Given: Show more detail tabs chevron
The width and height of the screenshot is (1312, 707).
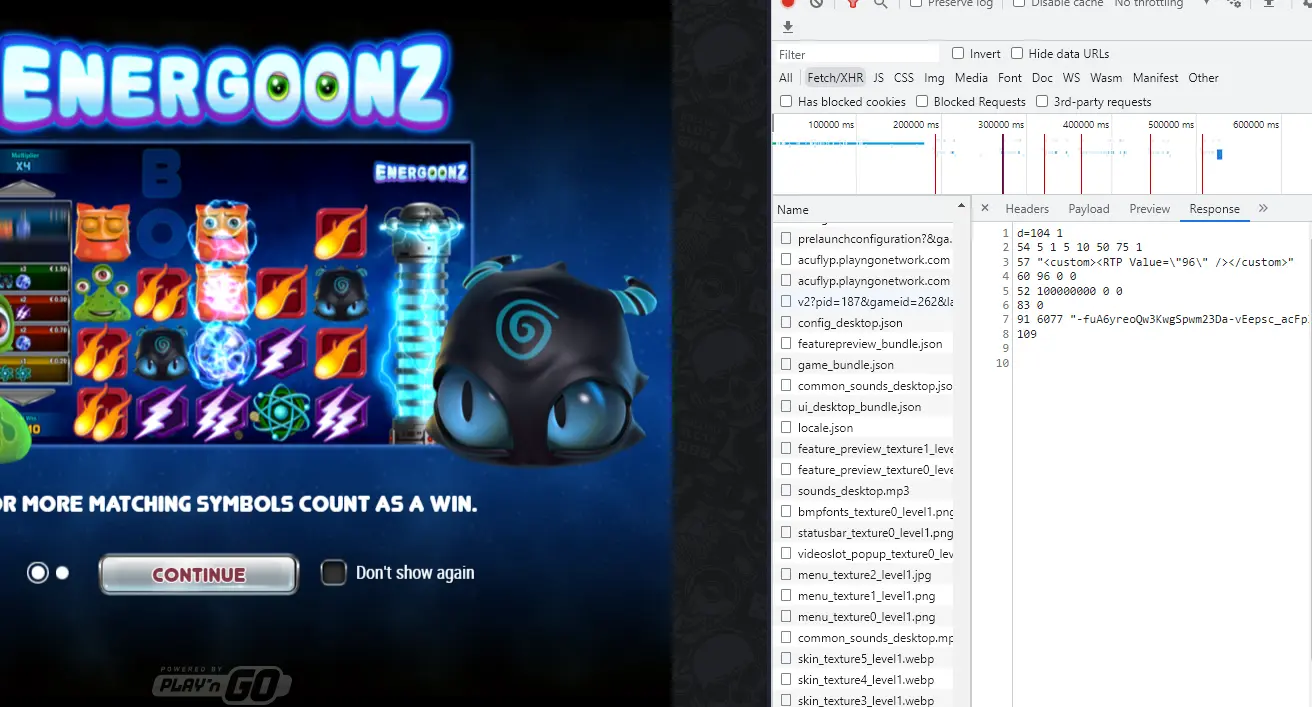Looking at the screenshot, I should pyautogui.click(x=1263, y=208).
